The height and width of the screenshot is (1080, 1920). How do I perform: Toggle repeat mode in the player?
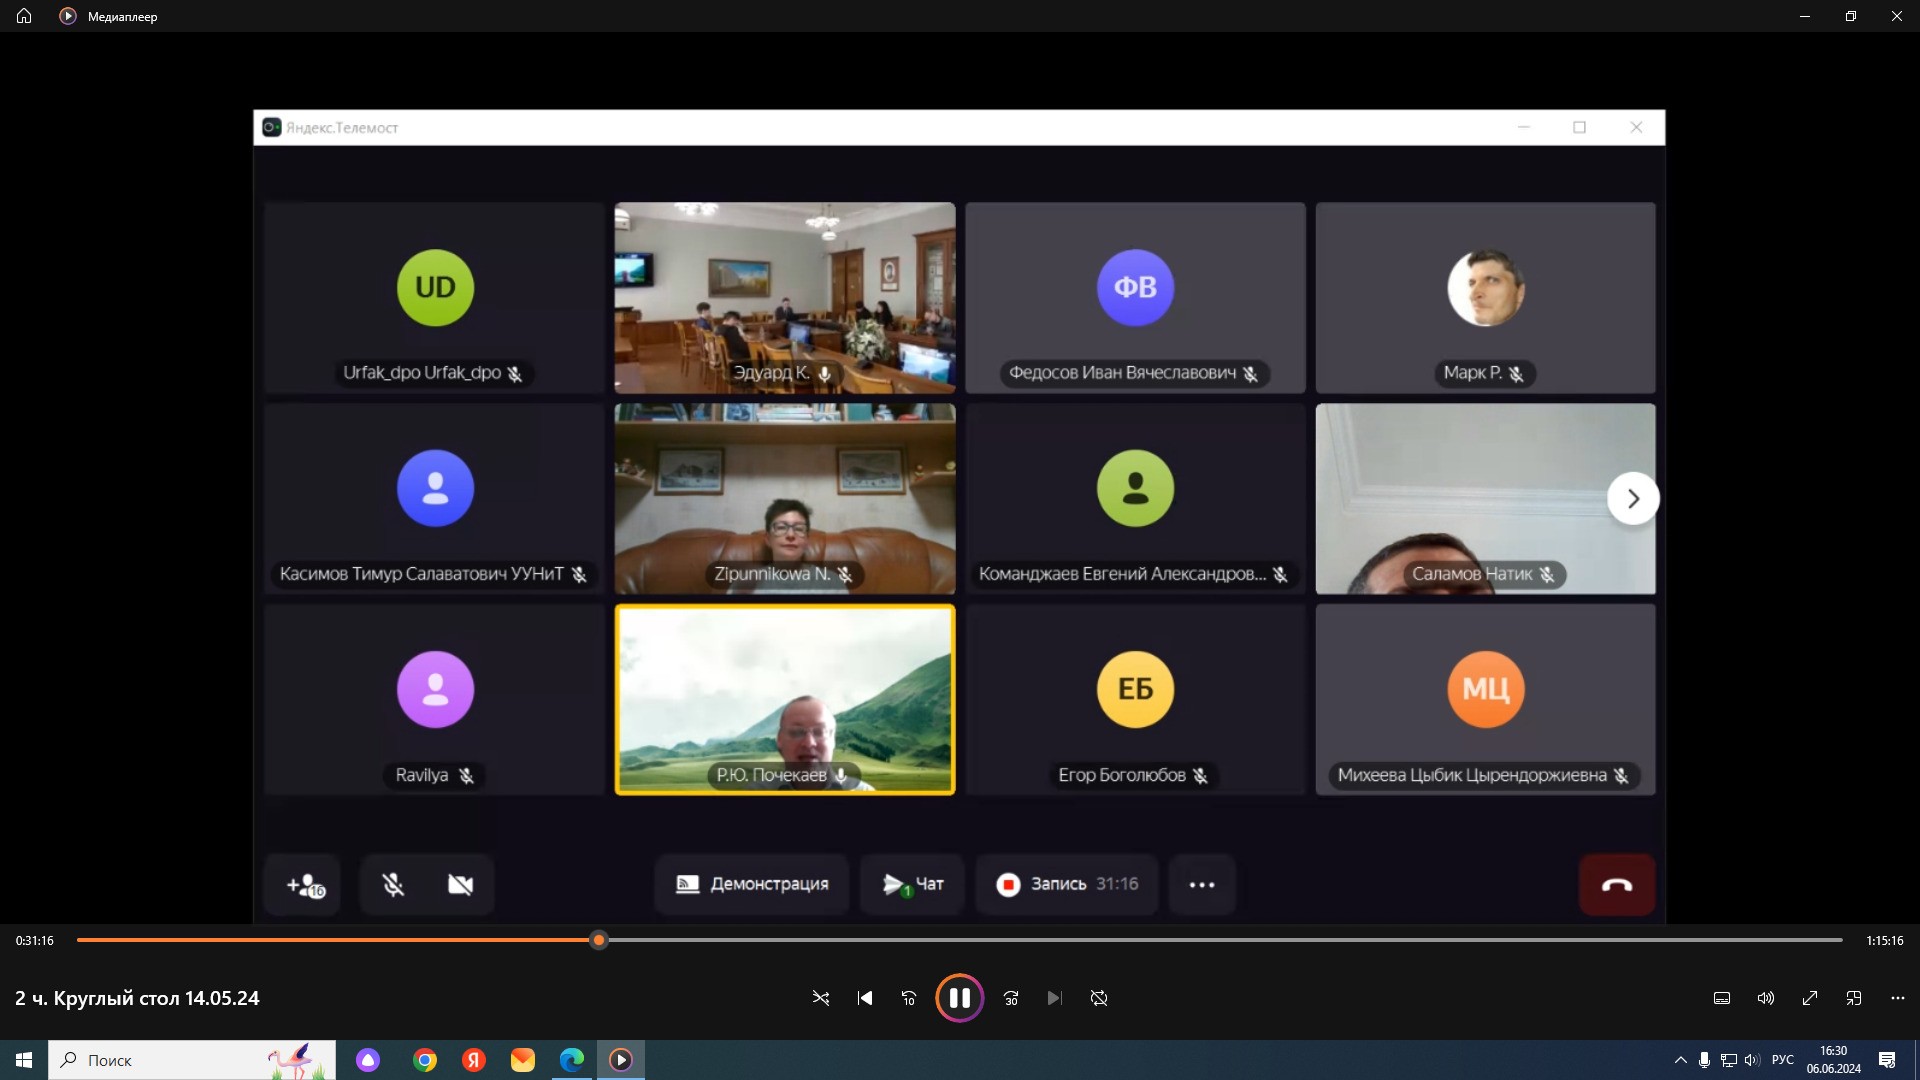[x=1099, y=998]
